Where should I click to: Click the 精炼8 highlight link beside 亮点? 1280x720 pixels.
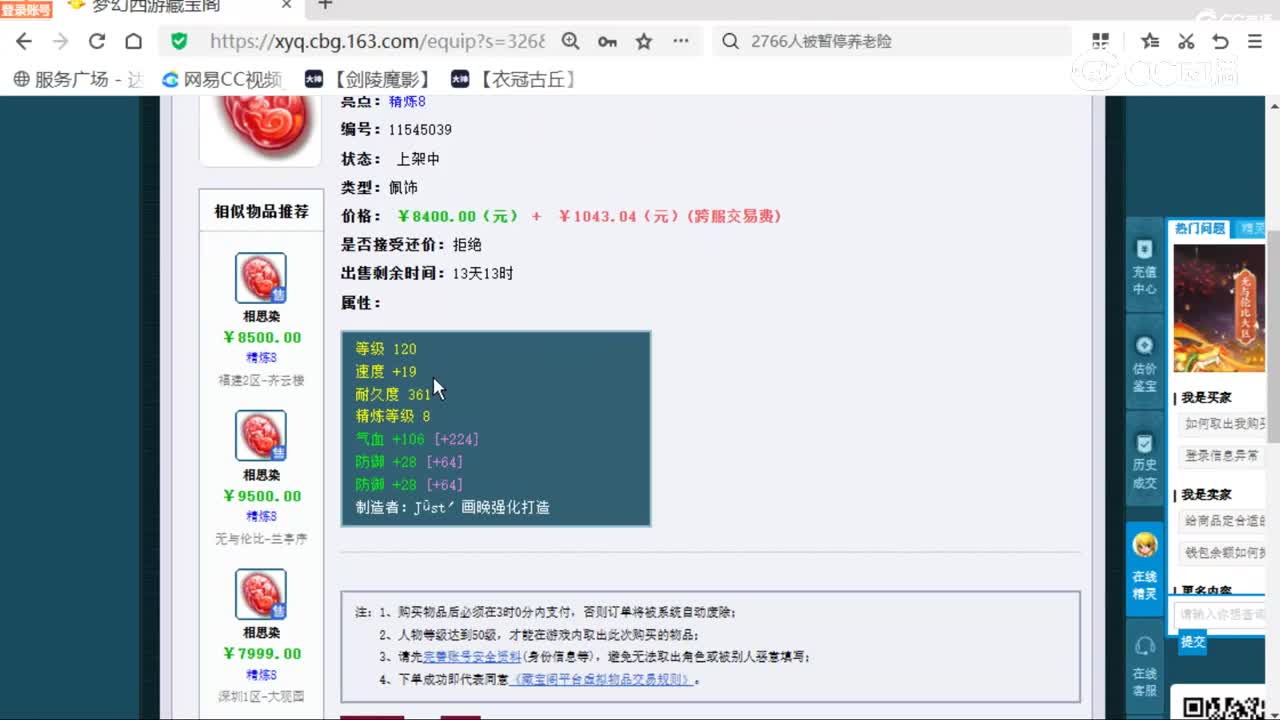[407, 101]
